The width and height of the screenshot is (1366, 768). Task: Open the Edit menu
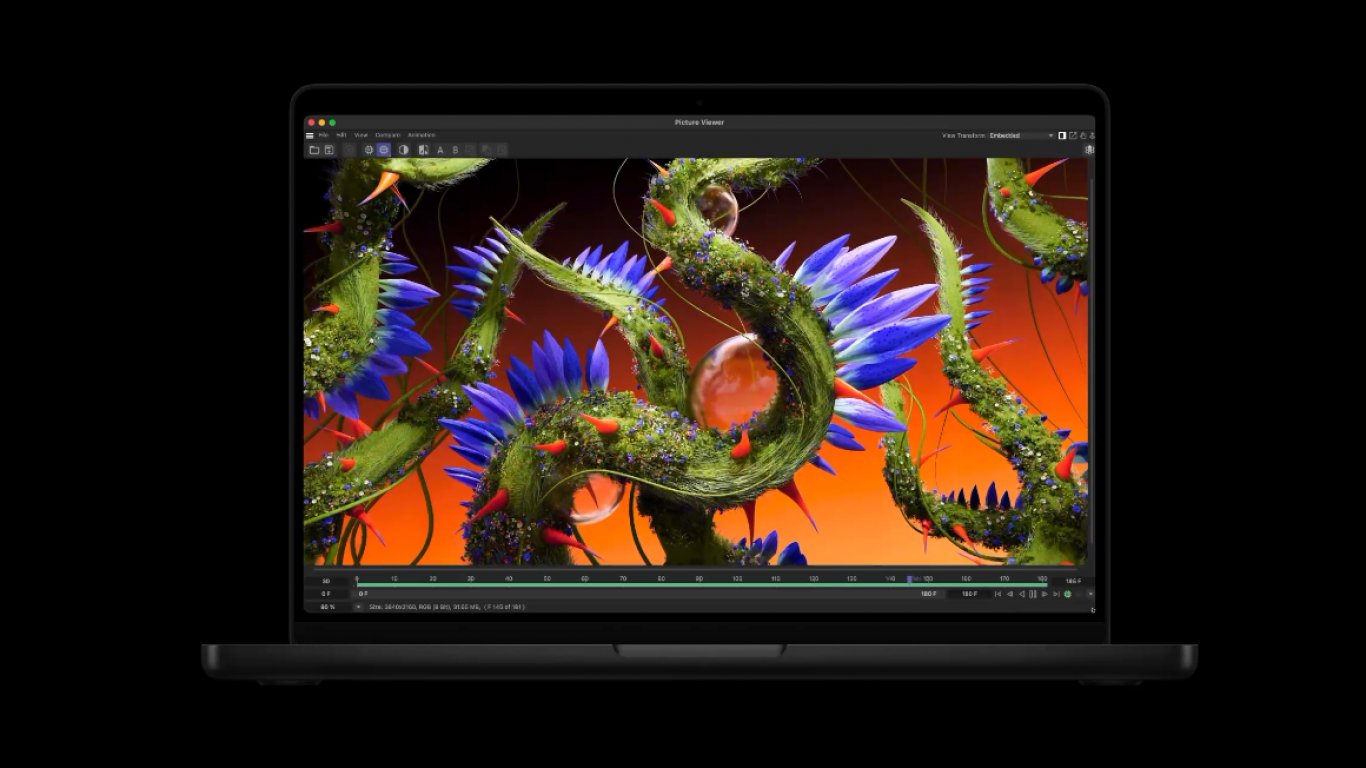(x=341, y=135)
